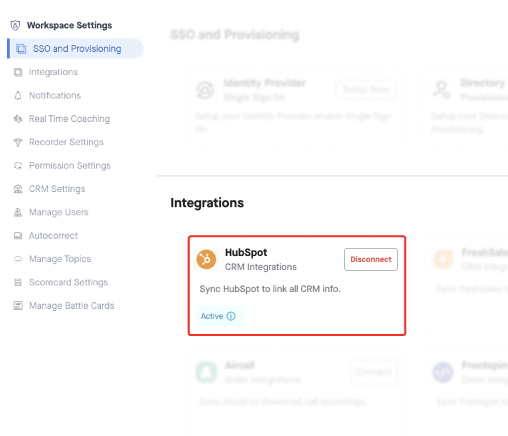Disconnect the HubSpot integration
This screenshot has width=508, height=436.
coord(371,259)
